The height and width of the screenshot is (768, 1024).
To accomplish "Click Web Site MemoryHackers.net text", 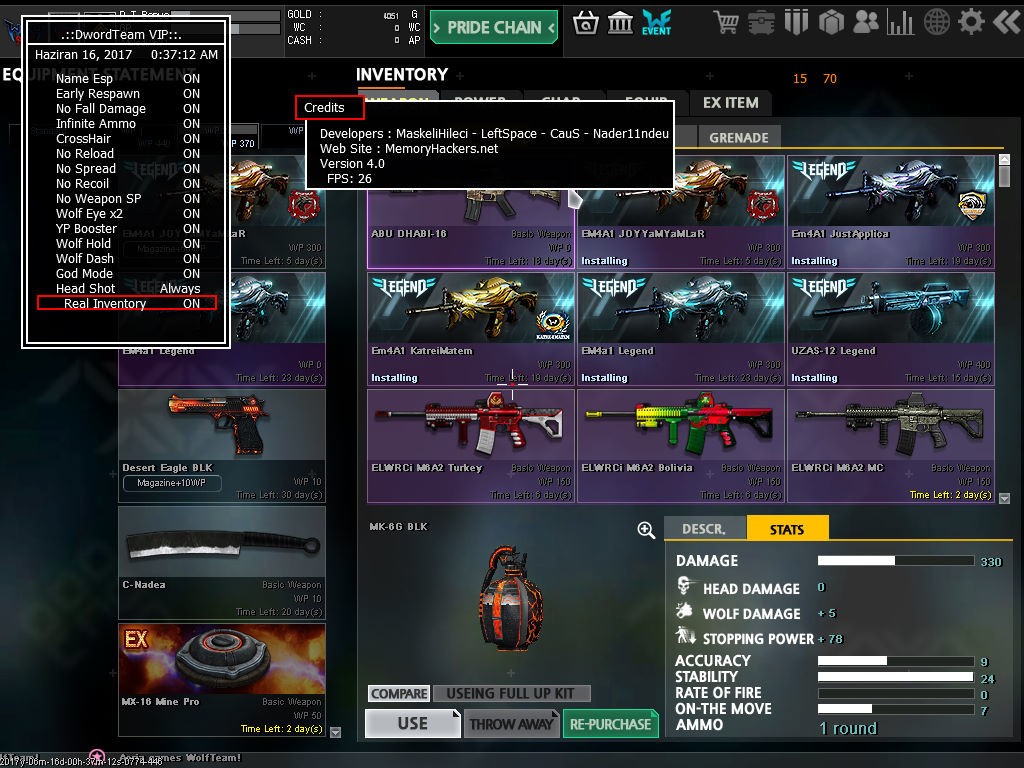I will (x=409, y=149).
